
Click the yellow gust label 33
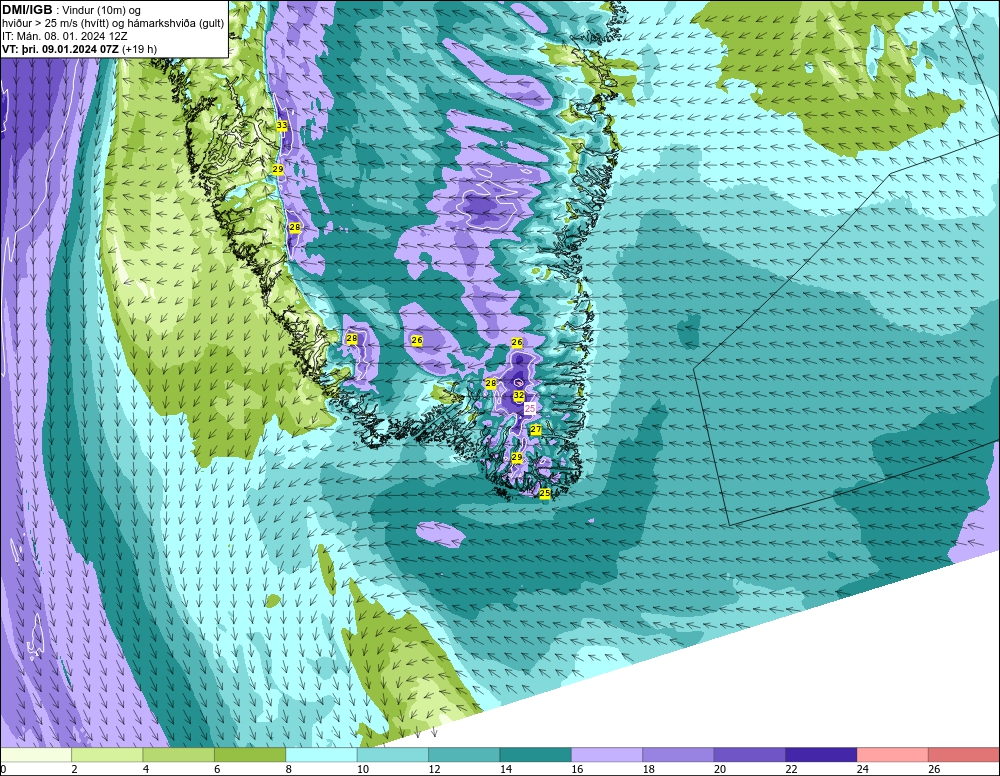[x=282, y=126]
